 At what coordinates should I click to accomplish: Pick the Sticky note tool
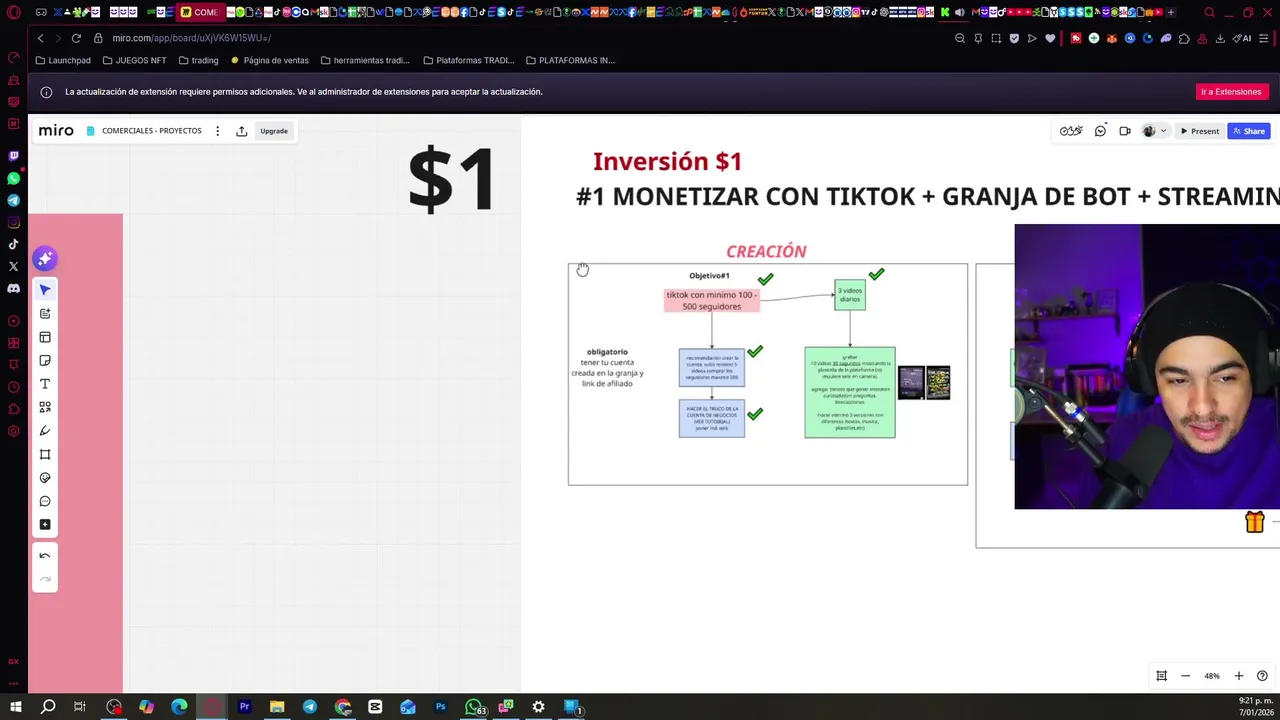(45, 361)
